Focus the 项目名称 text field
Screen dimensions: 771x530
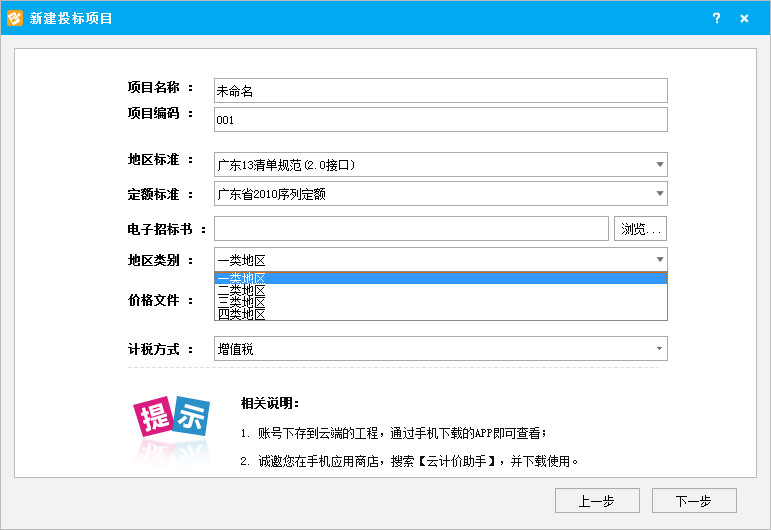coord(440,90)
